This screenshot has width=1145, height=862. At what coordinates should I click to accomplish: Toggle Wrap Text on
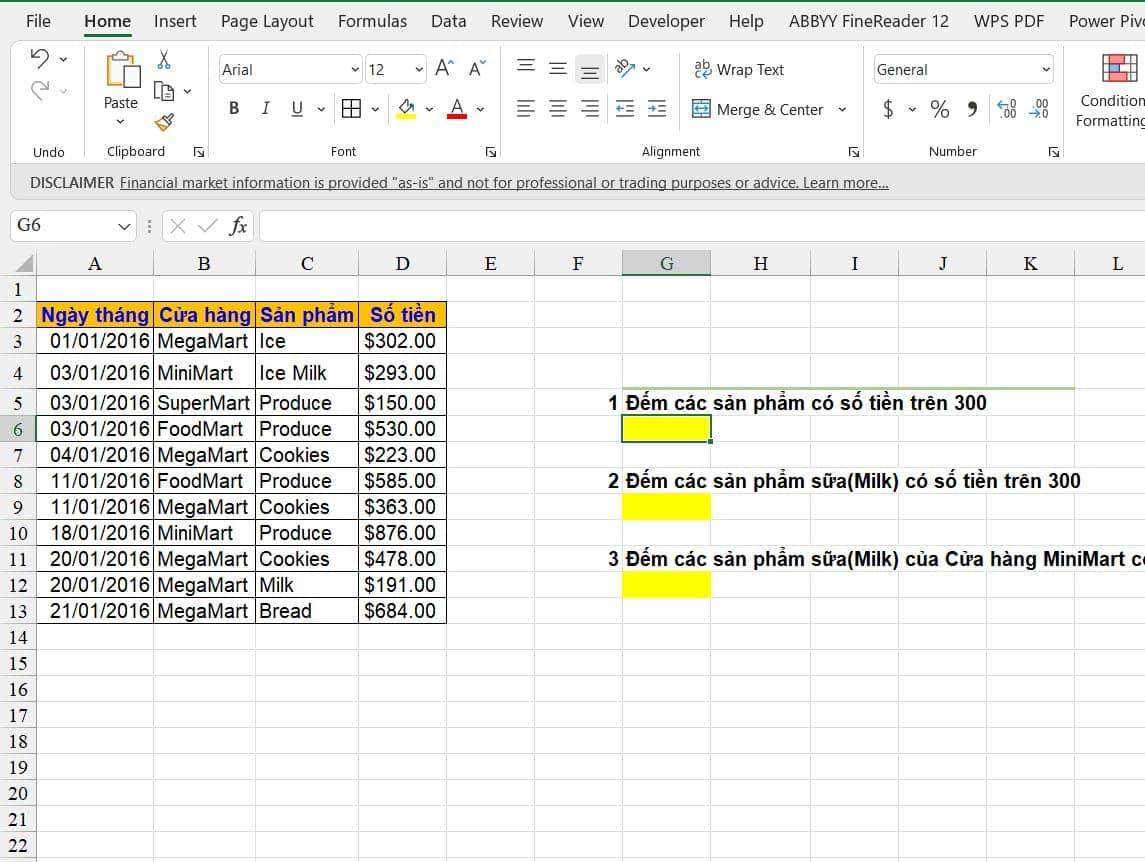(x=739, y=69)
